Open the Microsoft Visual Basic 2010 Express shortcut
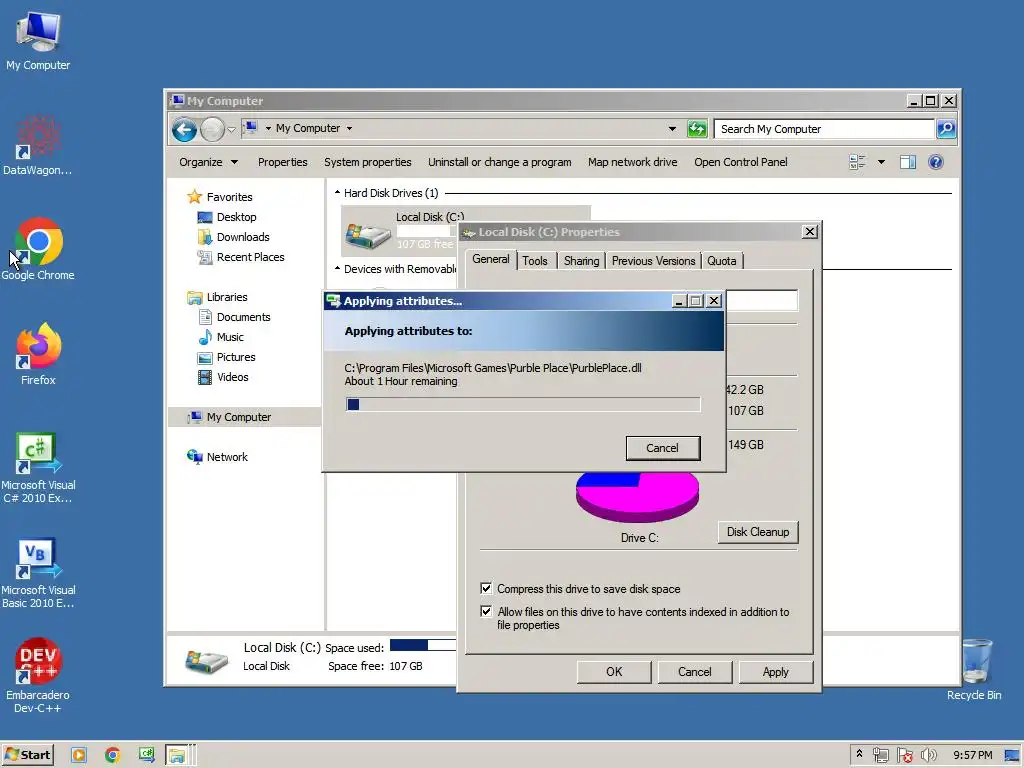Screen dimensions: 1024x768 click(38, 573)
